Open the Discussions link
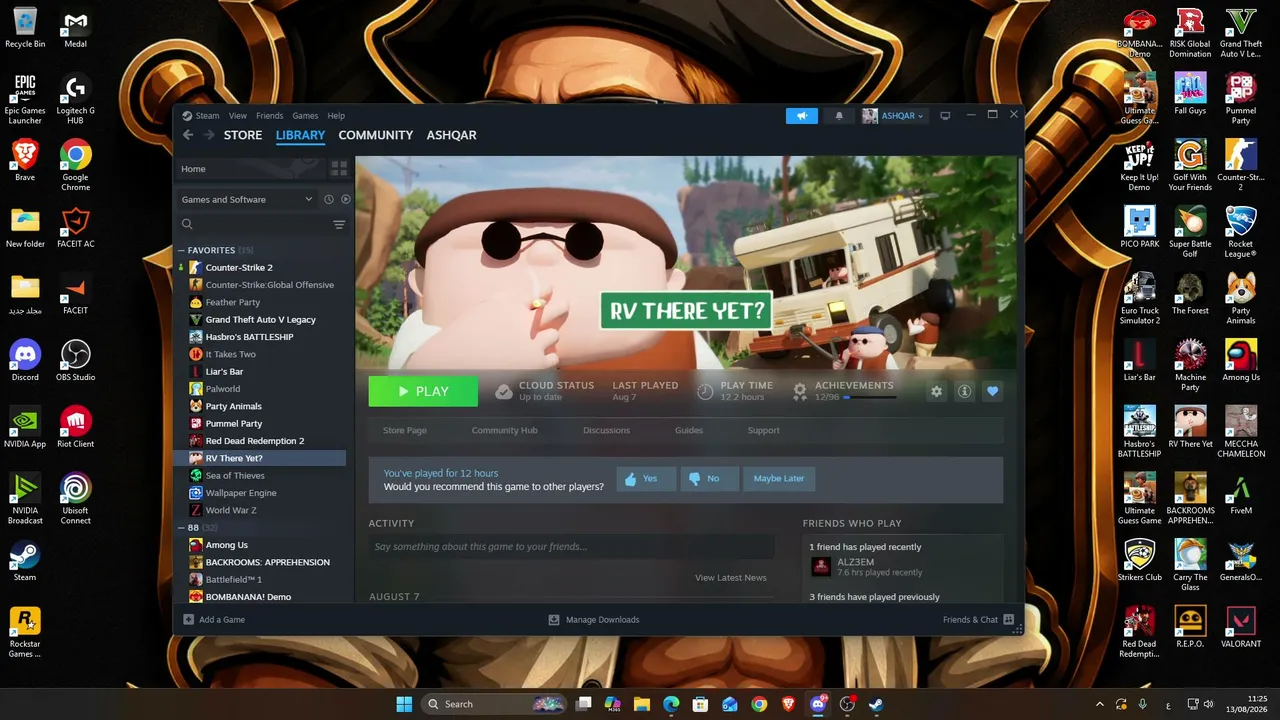Viewport: 1280px width, 720px height. click(607, 430)
